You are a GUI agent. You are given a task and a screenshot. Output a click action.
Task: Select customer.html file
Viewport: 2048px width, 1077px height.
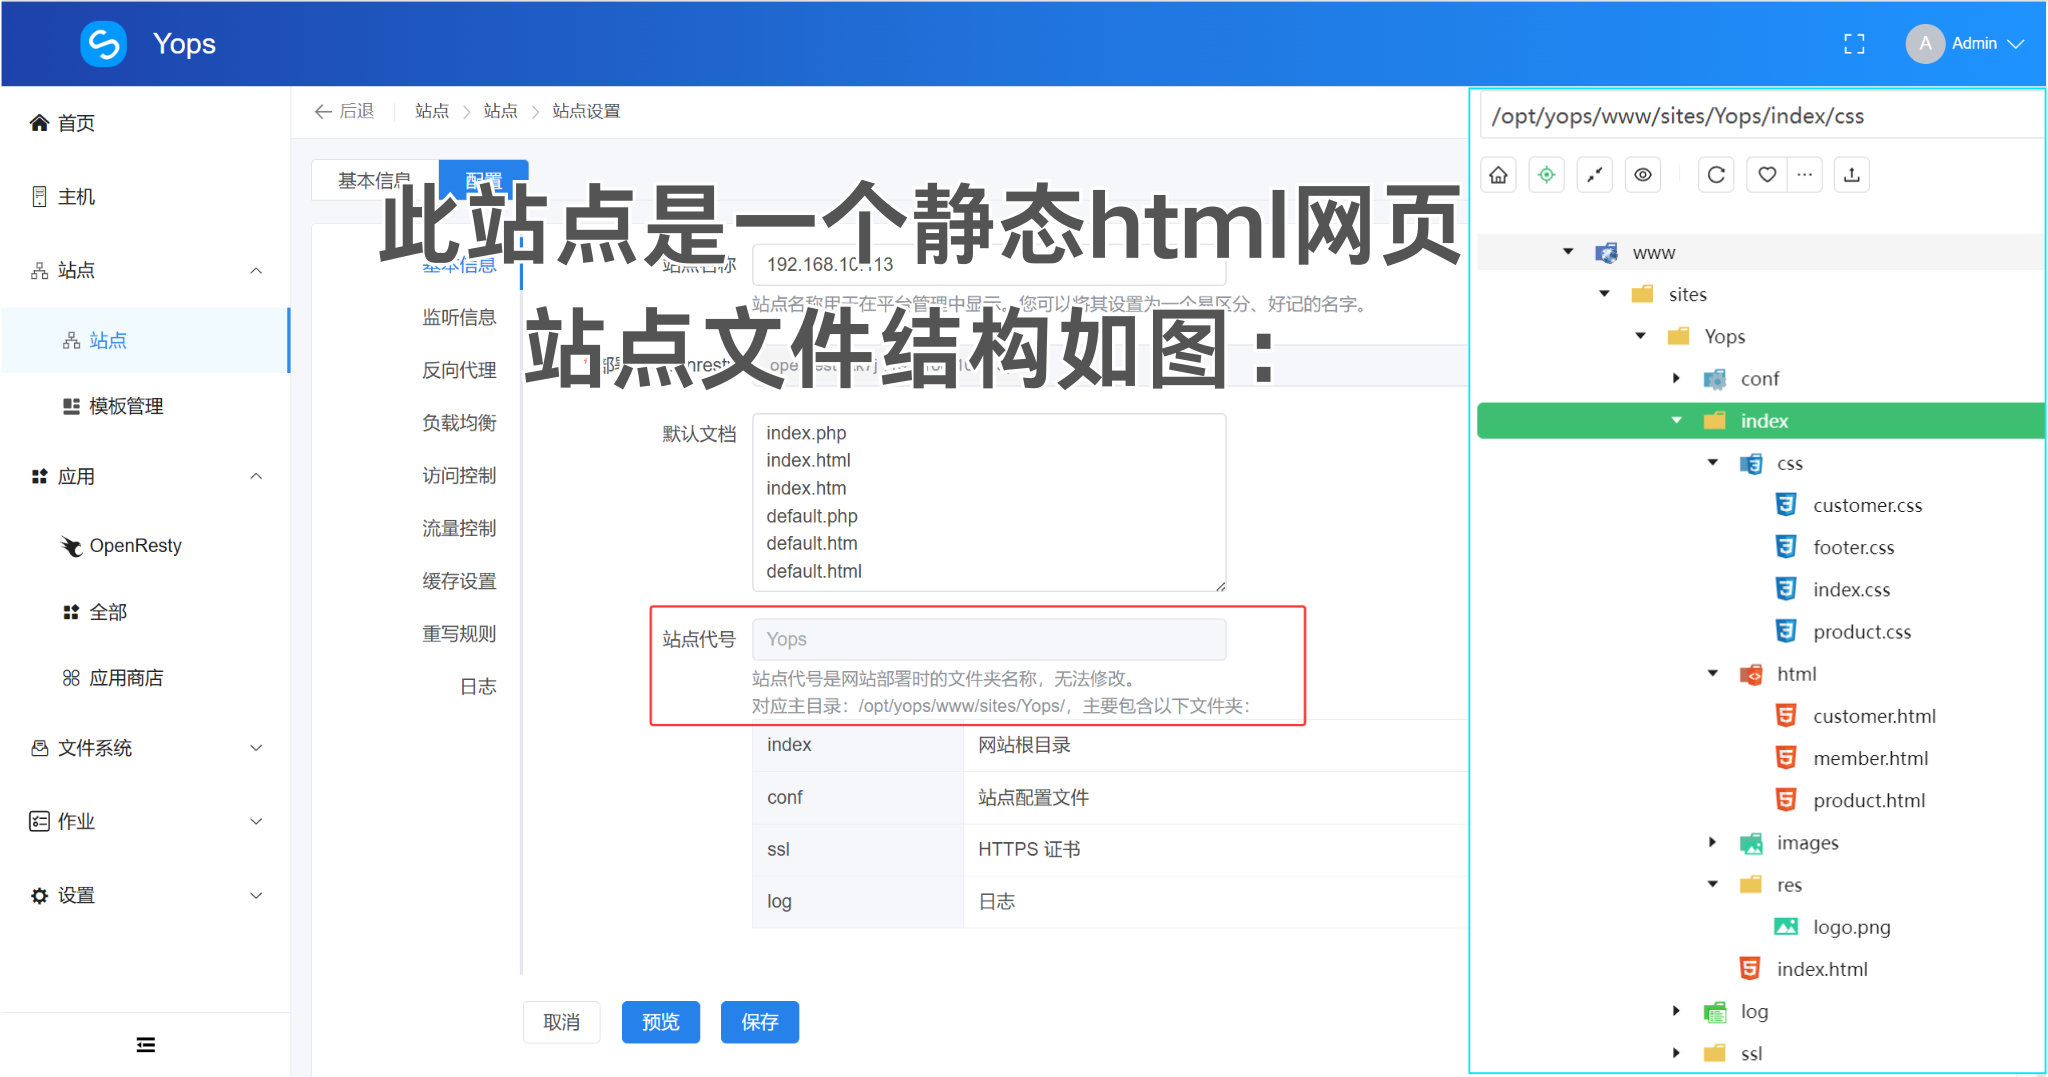[1874, 716]
